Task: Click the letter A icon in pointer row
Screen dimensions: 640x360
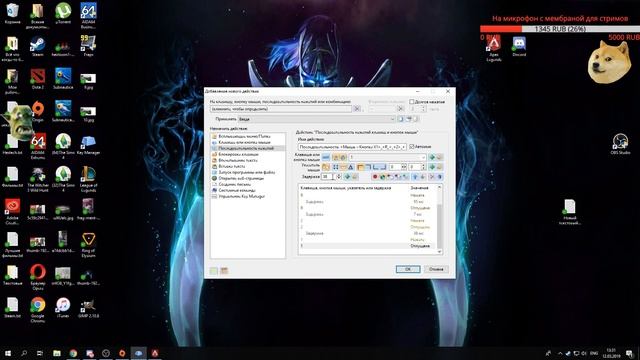Action: [351, 167]
